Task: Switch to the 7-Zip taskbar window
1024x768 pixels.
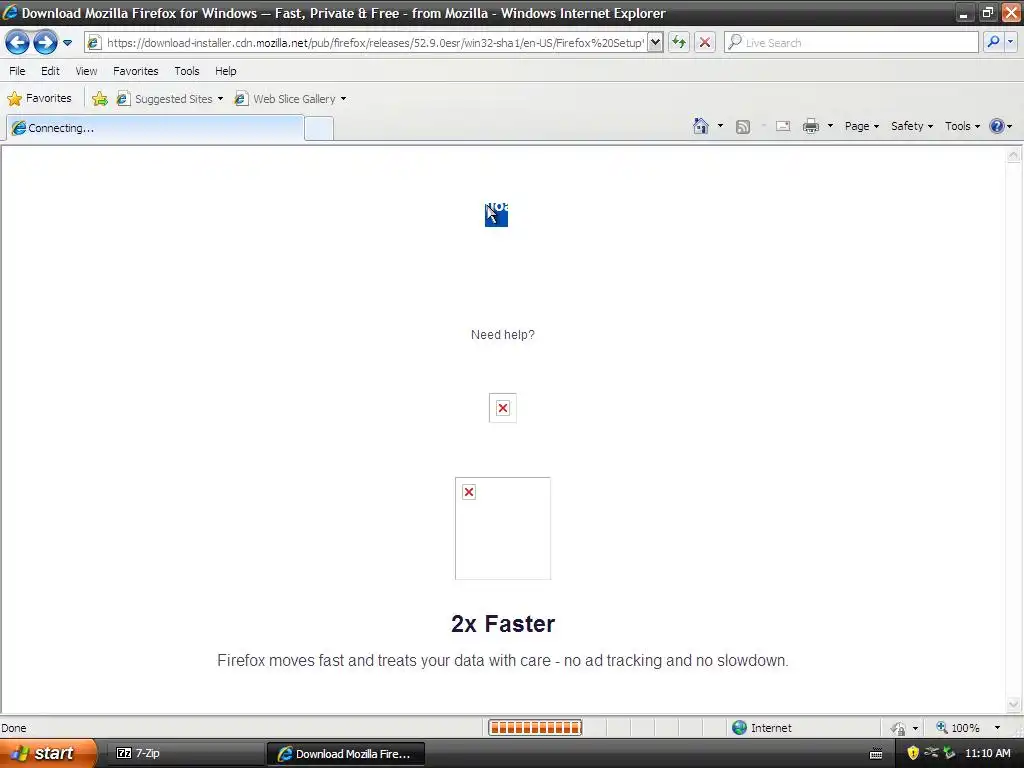Action: point(185,754)
